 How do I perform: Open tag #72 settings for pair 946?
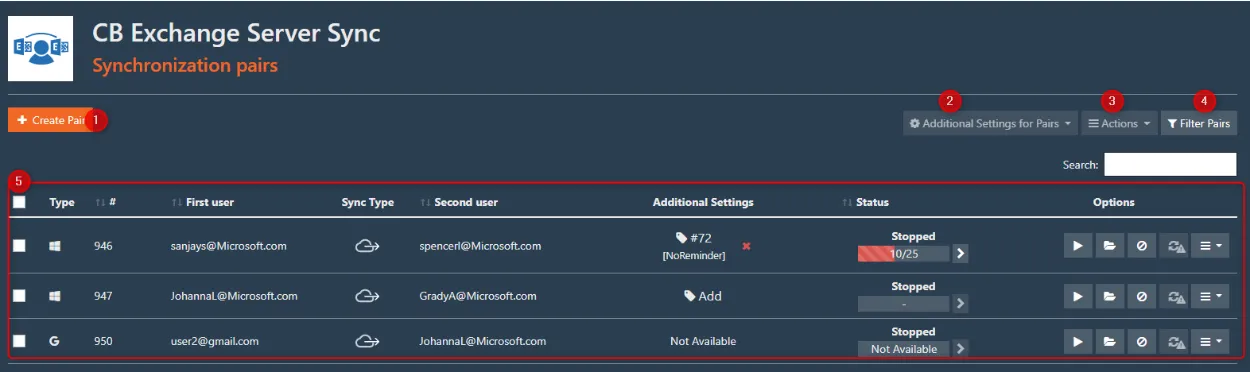(x=694, y=238)
